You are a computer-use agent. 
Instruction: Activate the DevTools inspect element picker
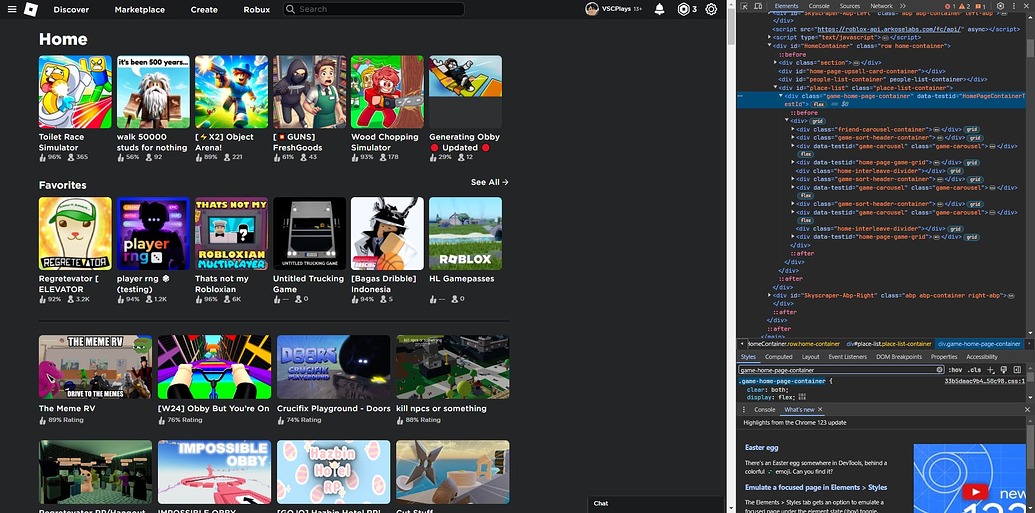[744, 6]
